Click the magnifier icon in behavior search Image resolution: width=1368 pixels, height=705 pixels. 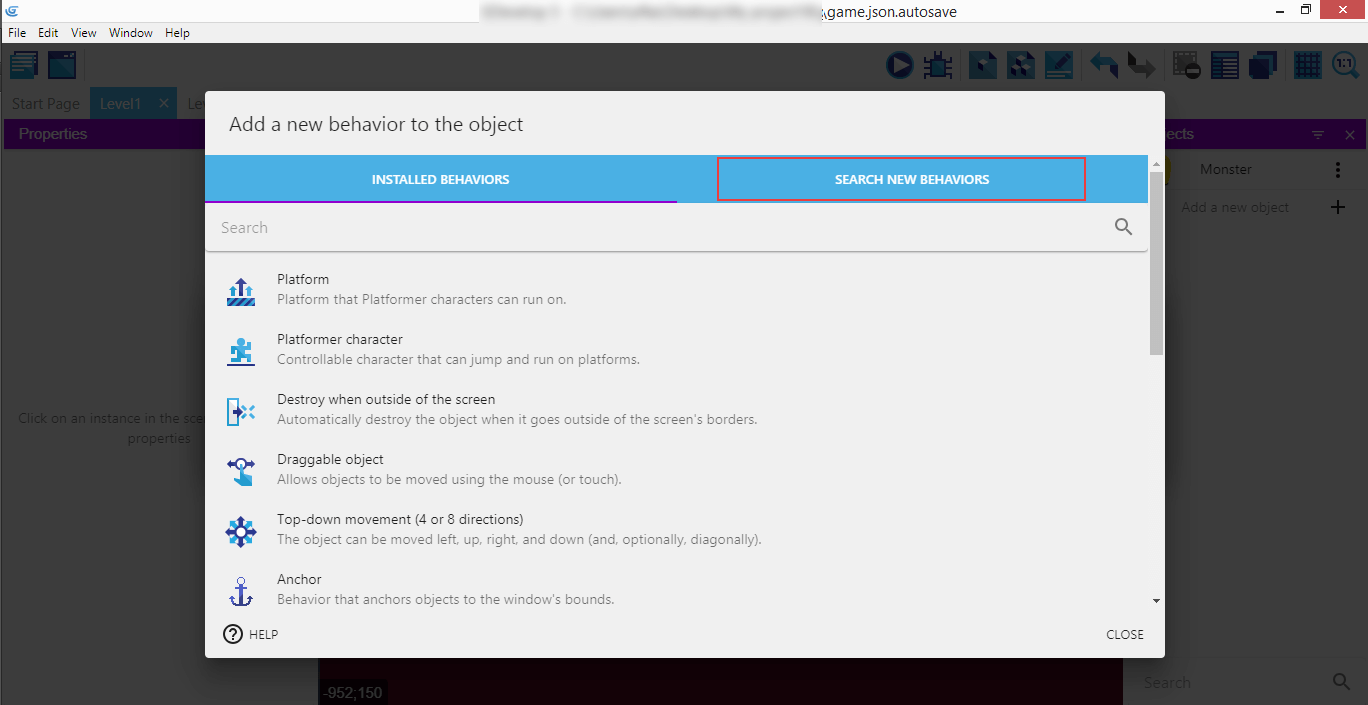pos(1123,227)
